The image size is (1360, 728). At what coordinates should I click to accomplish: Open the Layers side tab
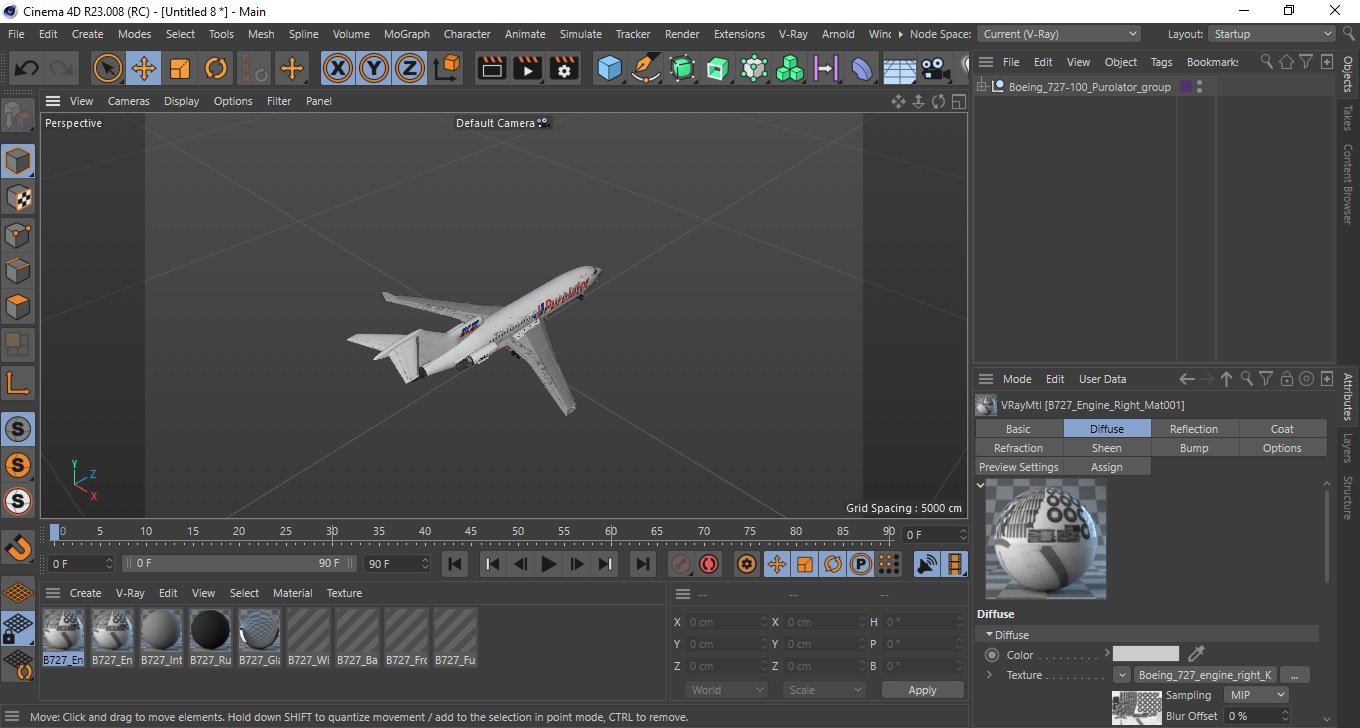coord(1348,447)
